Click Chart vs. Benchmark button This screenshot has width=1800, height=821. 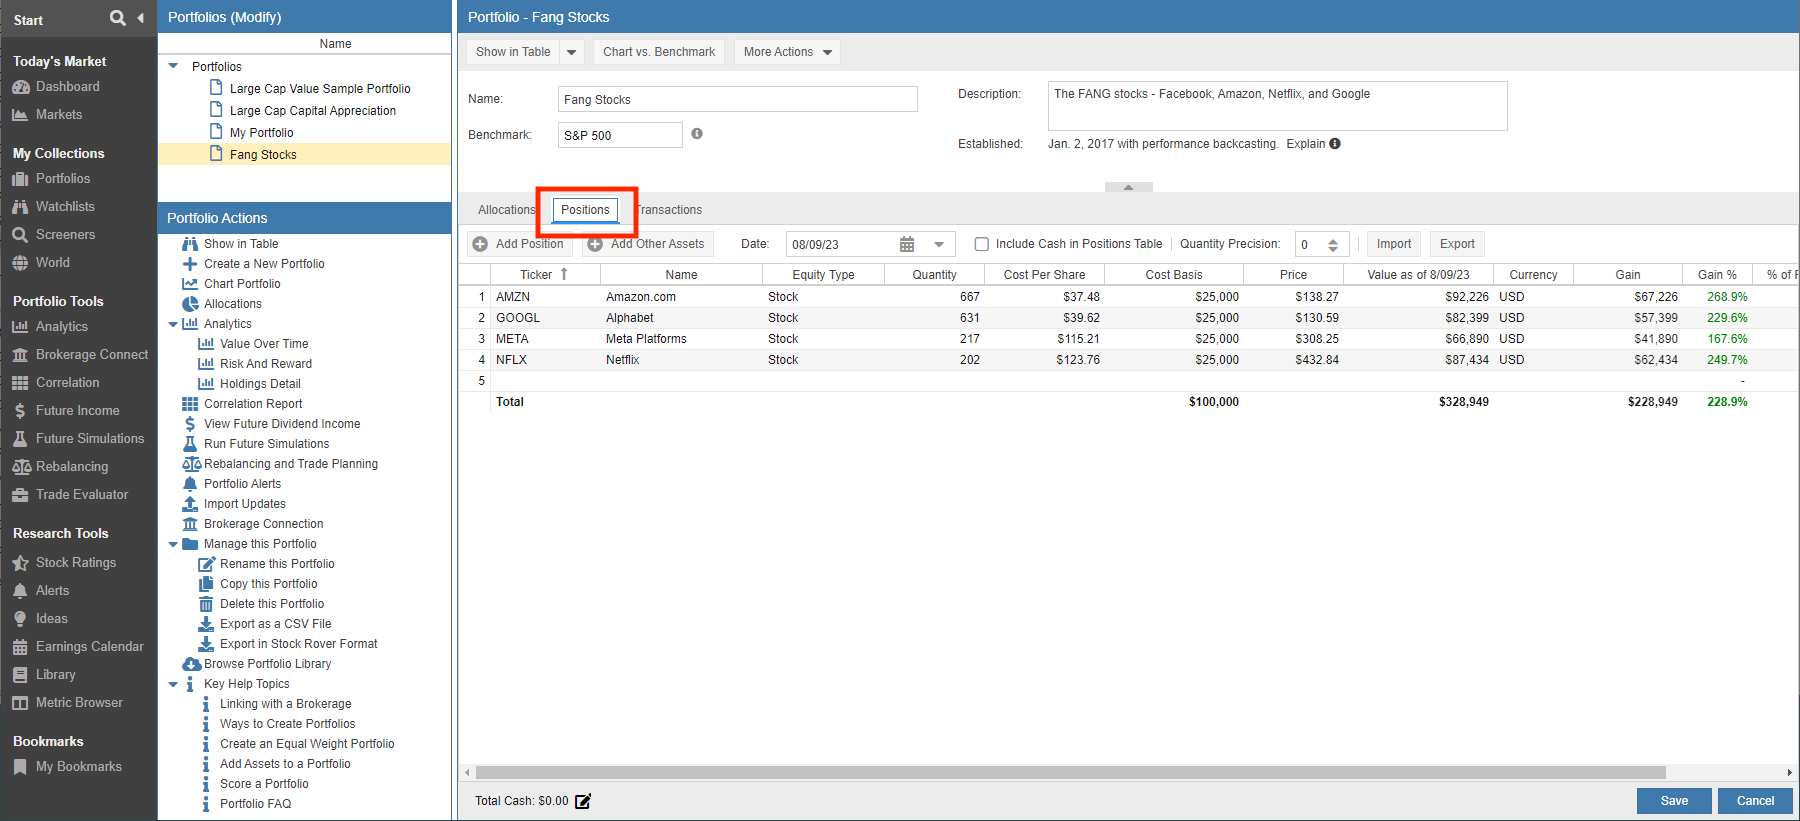(x=659, y=52)
